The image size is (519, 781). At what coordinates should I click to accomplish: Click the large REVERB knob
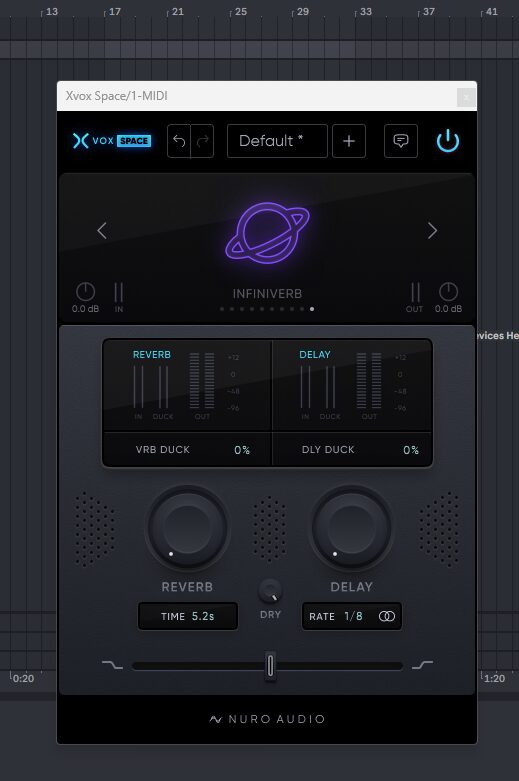pyautogui.click(x=187, y=528)
